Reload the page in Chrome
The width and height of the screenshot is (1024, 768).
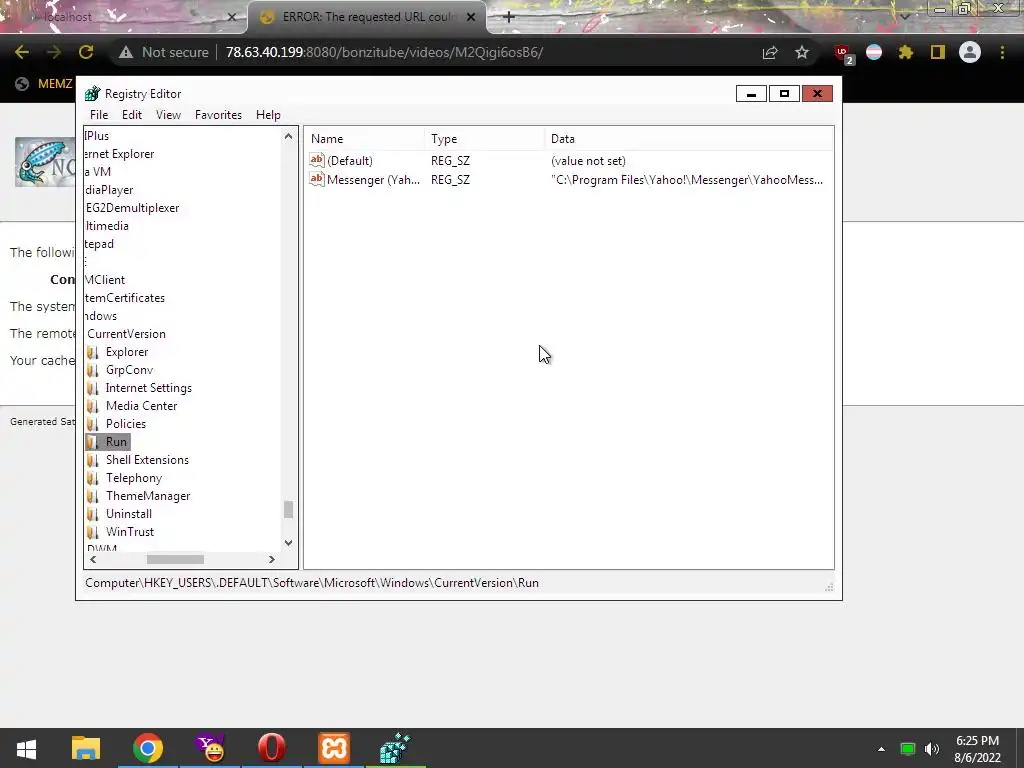pos(86,52)
